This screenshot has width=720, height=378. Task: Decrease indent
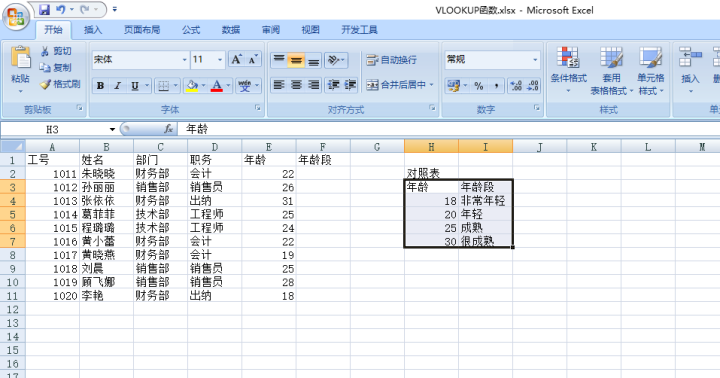point(333,85)
